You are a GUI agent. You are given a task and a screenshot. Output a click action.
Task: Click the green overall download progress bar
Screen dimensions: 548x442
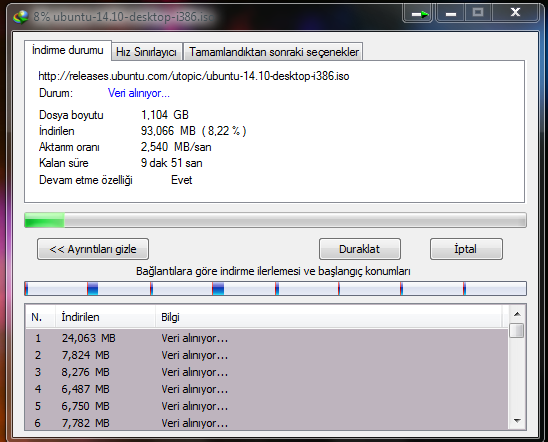(x=275, y=220)
